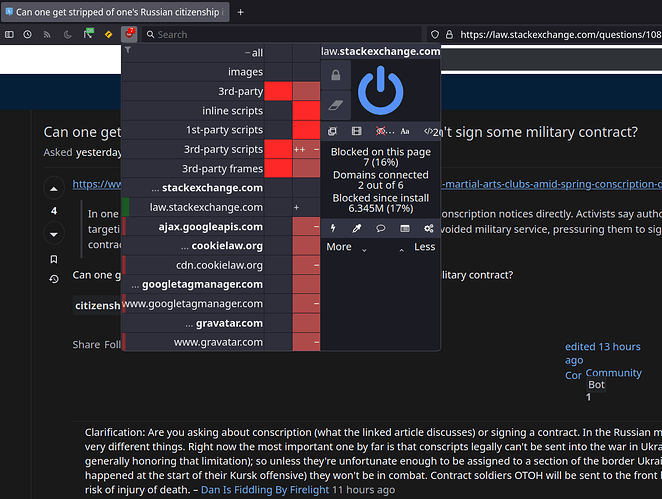
Task: Click the local rule cell for '1st-party scripts' row
Action: coord(306,130)
